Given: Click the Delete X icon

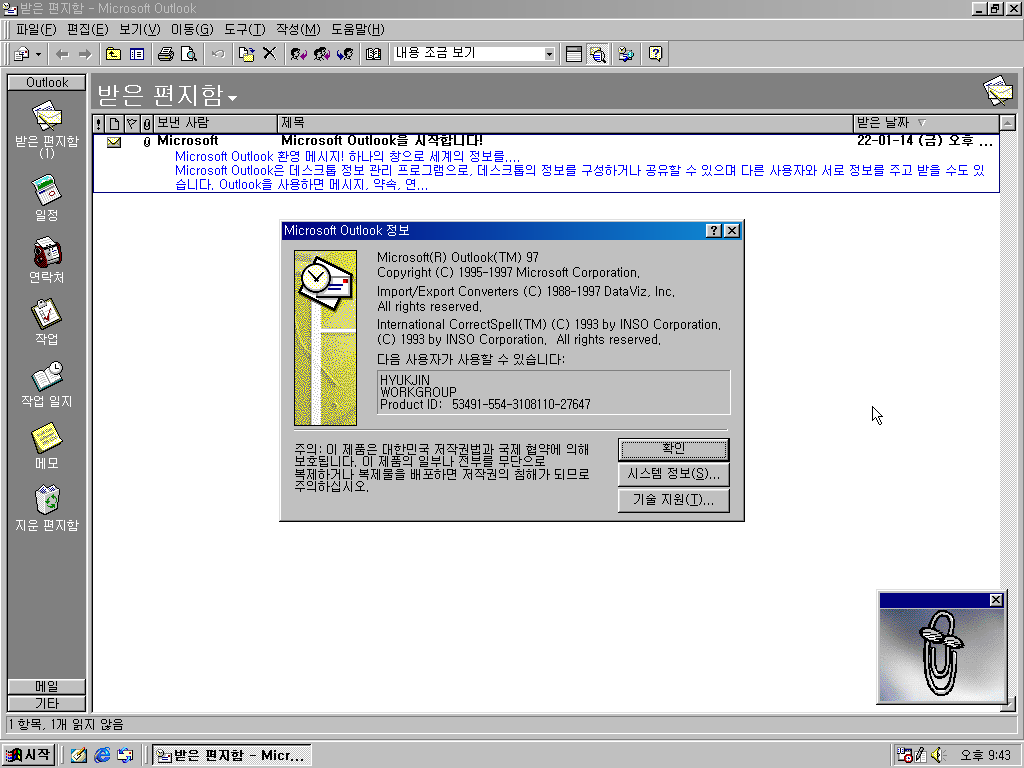Looking at the screenshot, I should (269, 54).
